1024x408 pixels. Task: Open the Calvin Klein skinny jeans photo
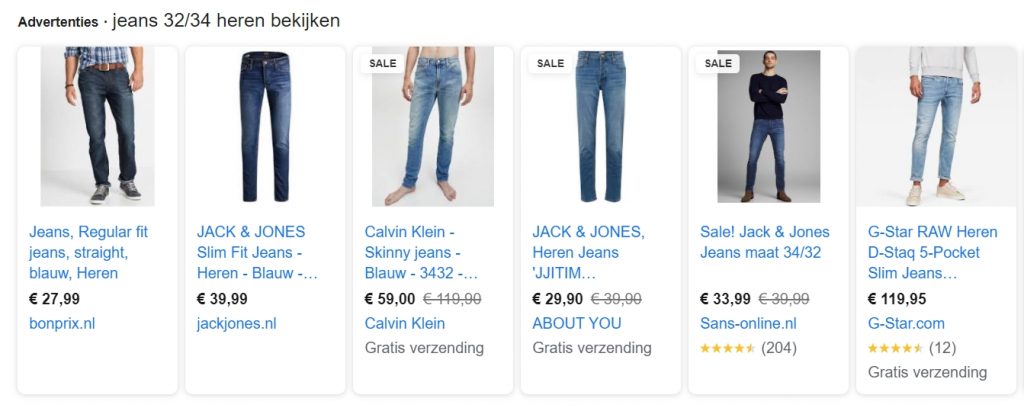[x=433, y=127]
